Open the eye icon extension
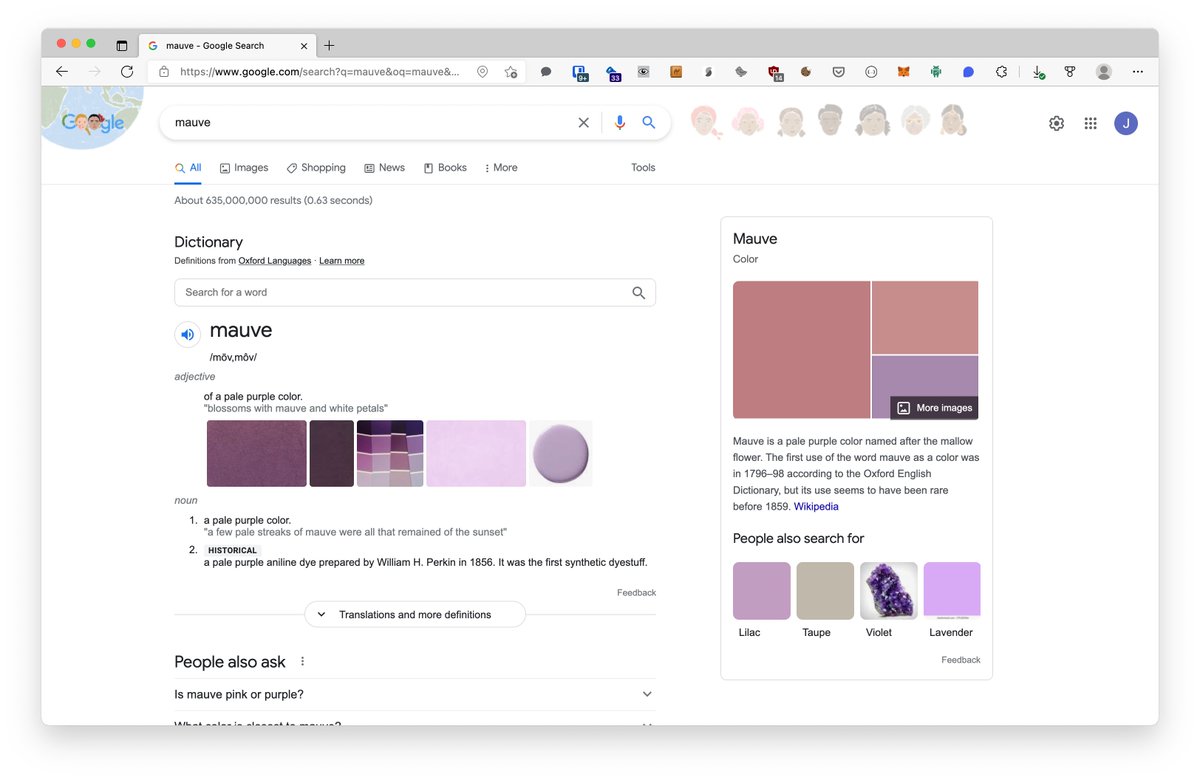This screenshot has height=780, width=1200. 644,72
